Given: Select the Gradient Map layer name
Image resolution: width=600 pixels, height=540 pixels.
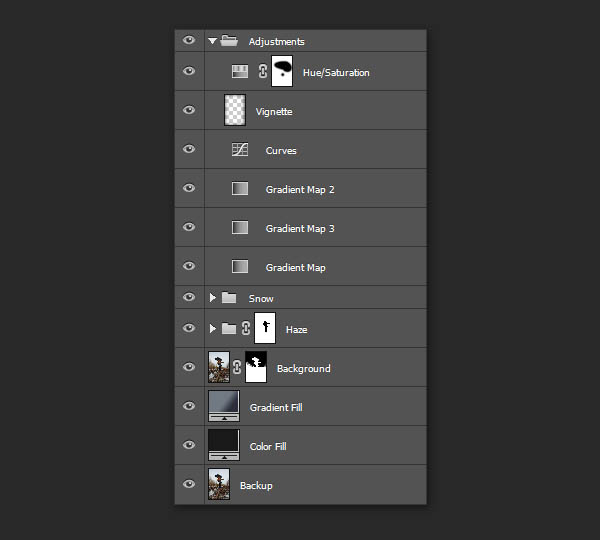Looking at the screenshot, I should pyautogui.click(x=295, y=268).
